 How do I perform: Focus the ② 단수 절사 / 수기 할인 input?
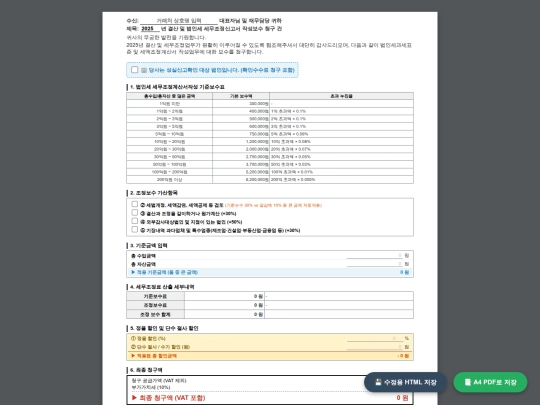(375, 347)
